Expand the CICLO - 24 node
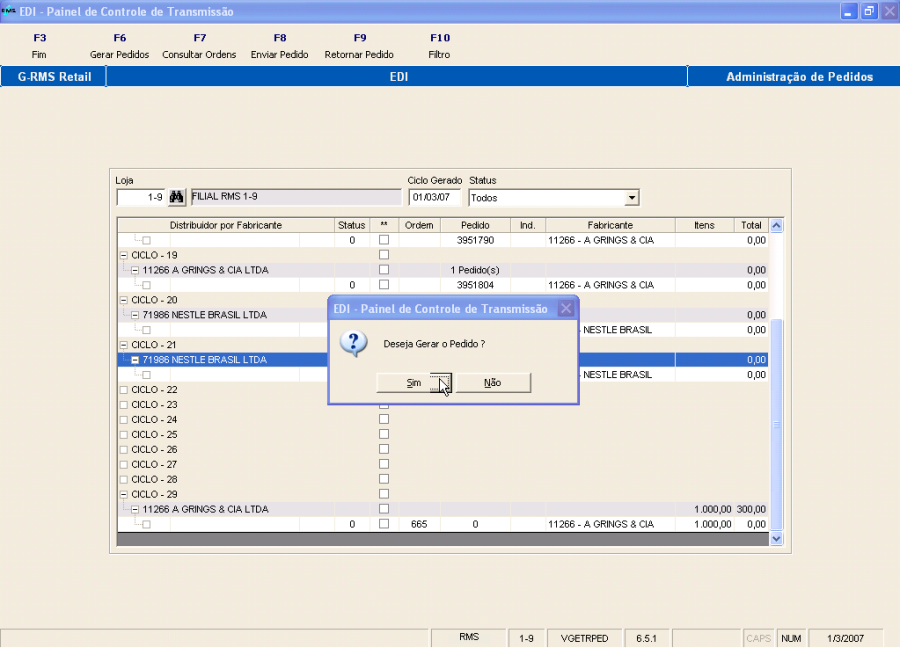 123,420
